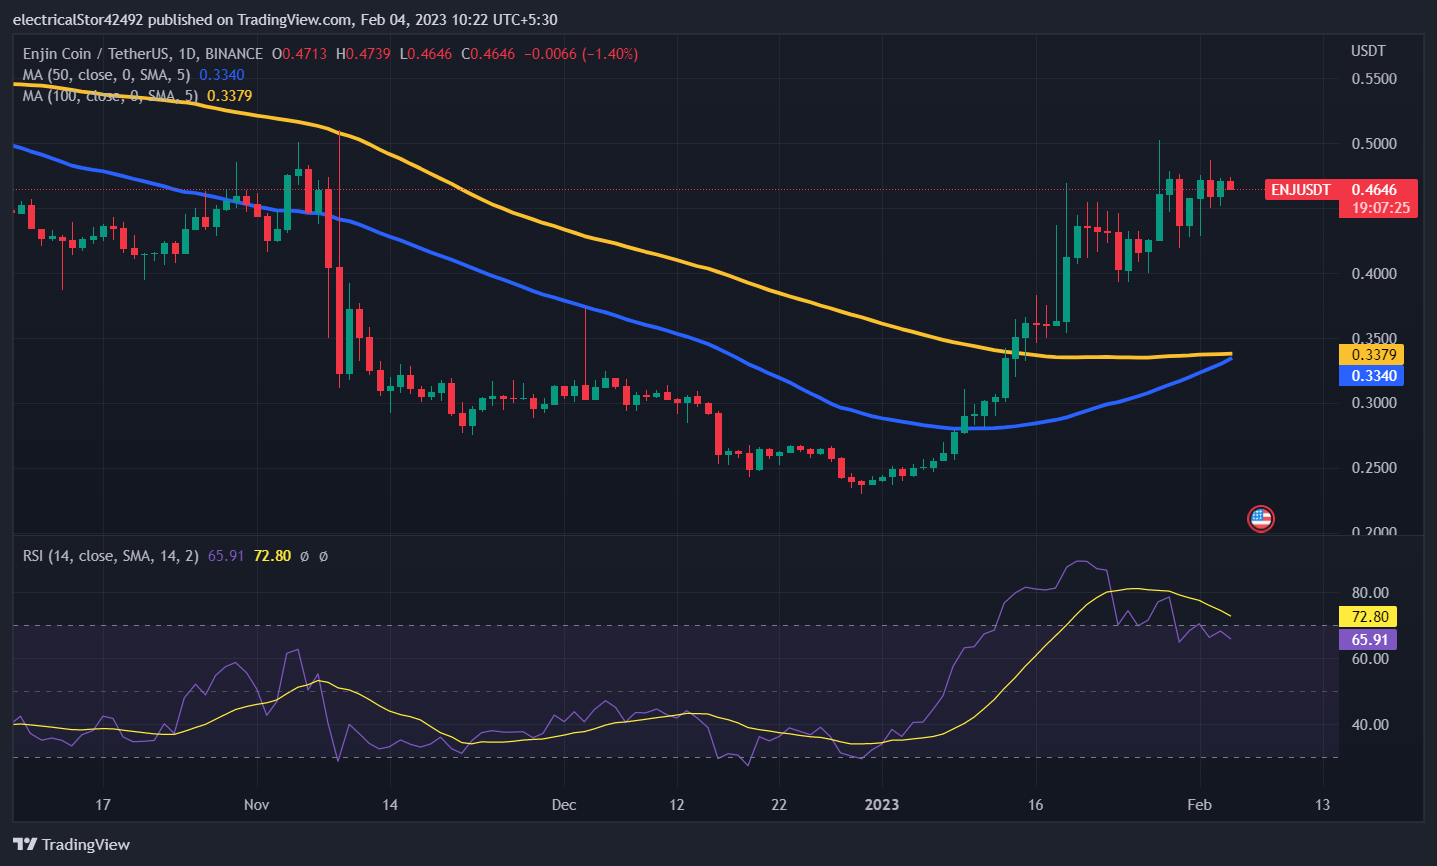Click the countdown timer 19:07:25
This screenshot has height=866, width=1437.
(x=1381, y=209)
